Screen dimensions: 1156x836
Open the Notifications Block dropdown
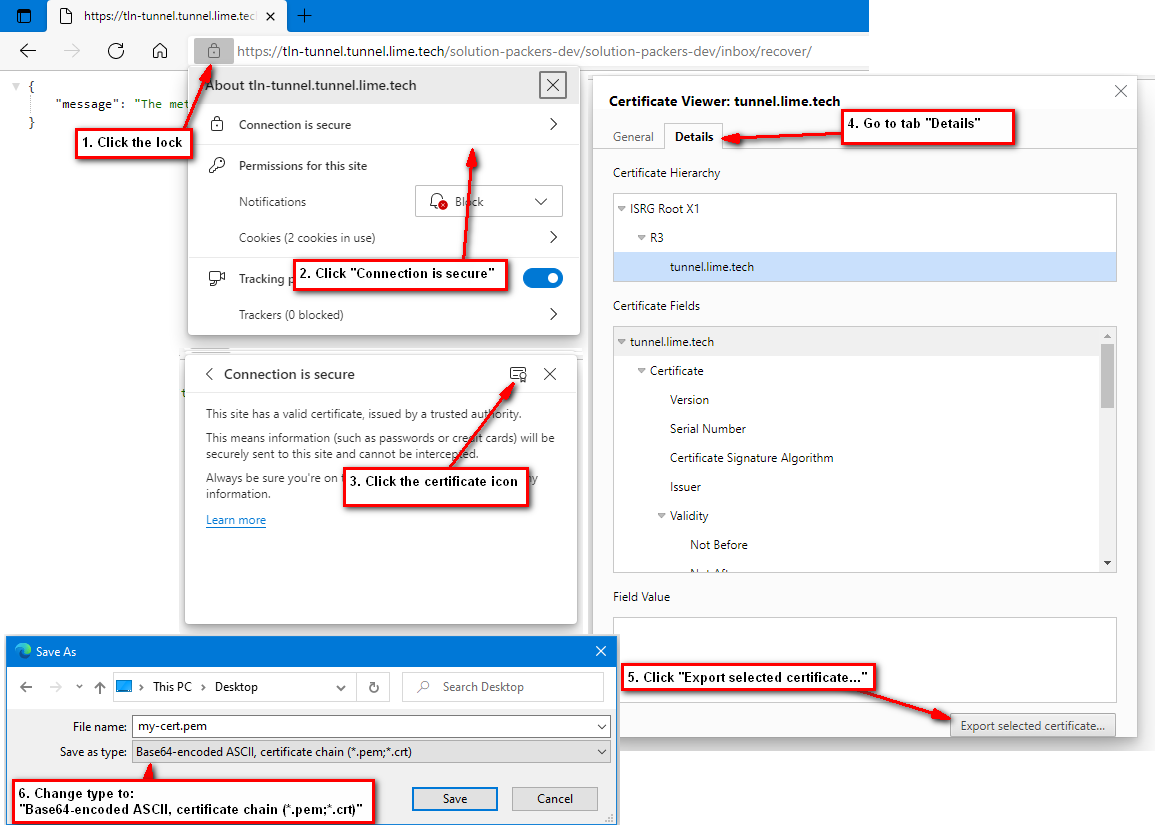coord(488,201)
